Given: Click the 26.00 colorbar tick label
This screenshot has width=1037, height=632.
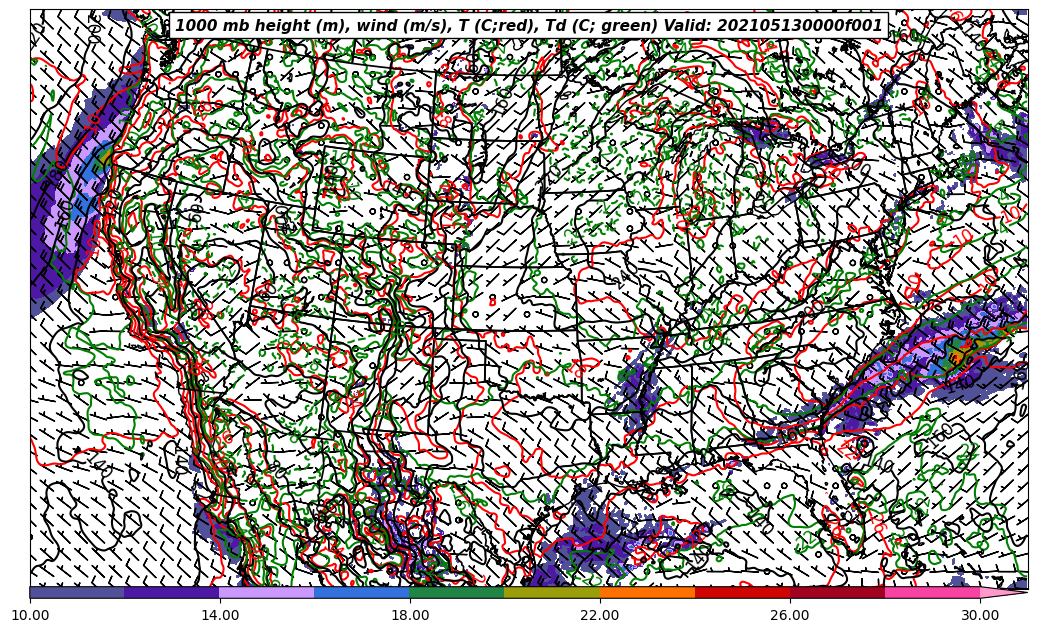Looking at the screenshot, I should point(790,615).
